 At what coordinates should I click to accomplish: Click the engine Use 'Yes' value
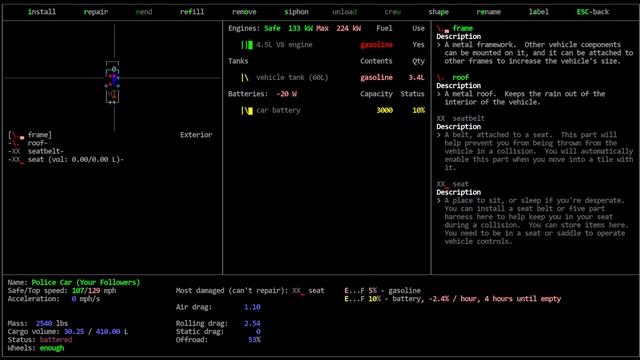point(418,45)
